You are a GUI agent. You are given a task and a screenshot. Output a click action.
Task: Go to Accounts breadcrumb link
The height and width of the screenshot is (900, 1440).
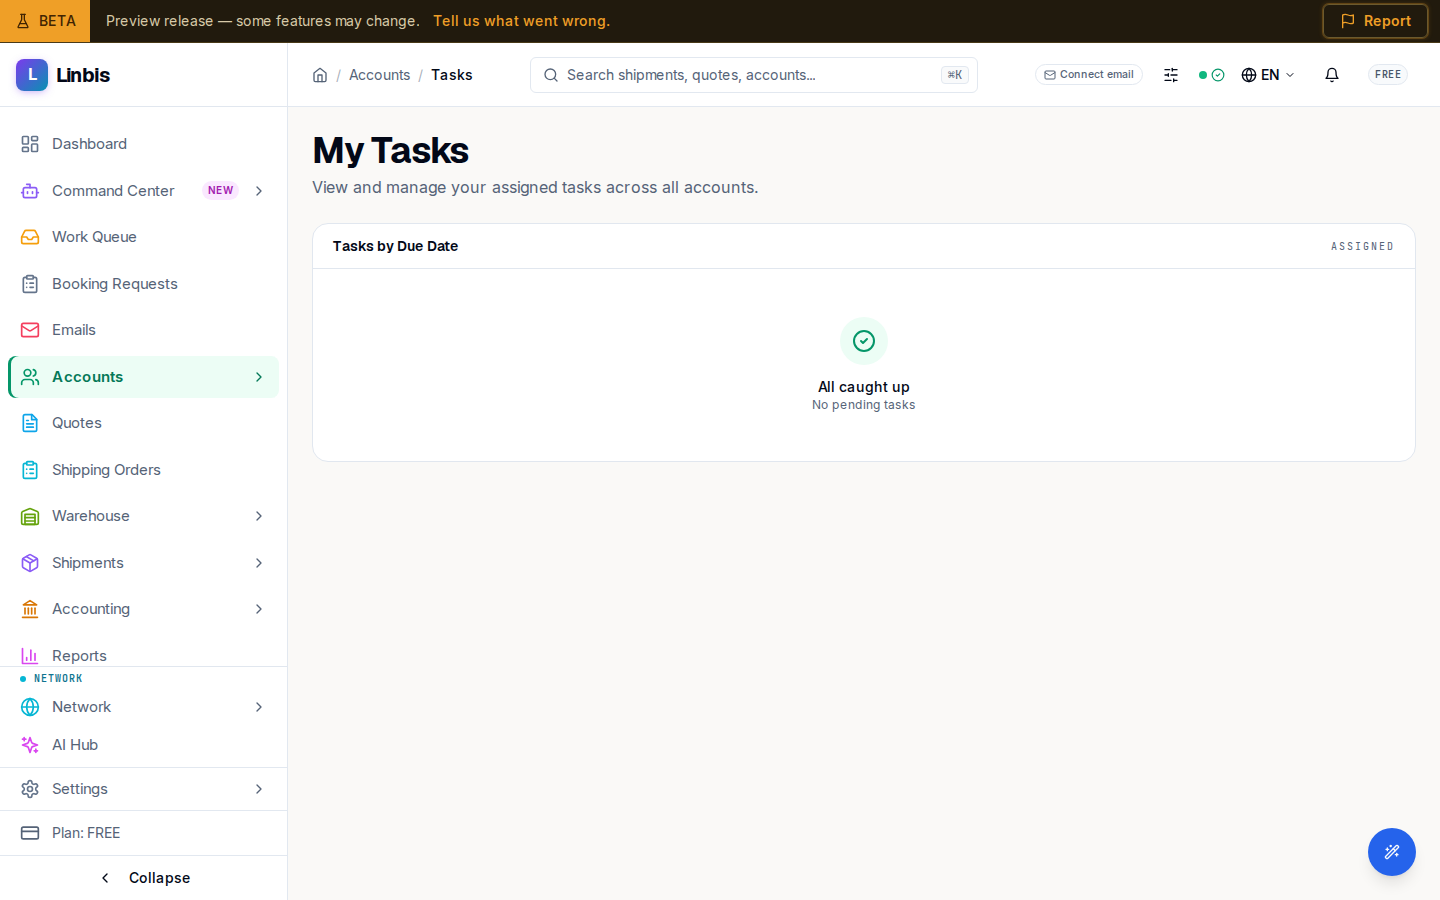(379, 75)
